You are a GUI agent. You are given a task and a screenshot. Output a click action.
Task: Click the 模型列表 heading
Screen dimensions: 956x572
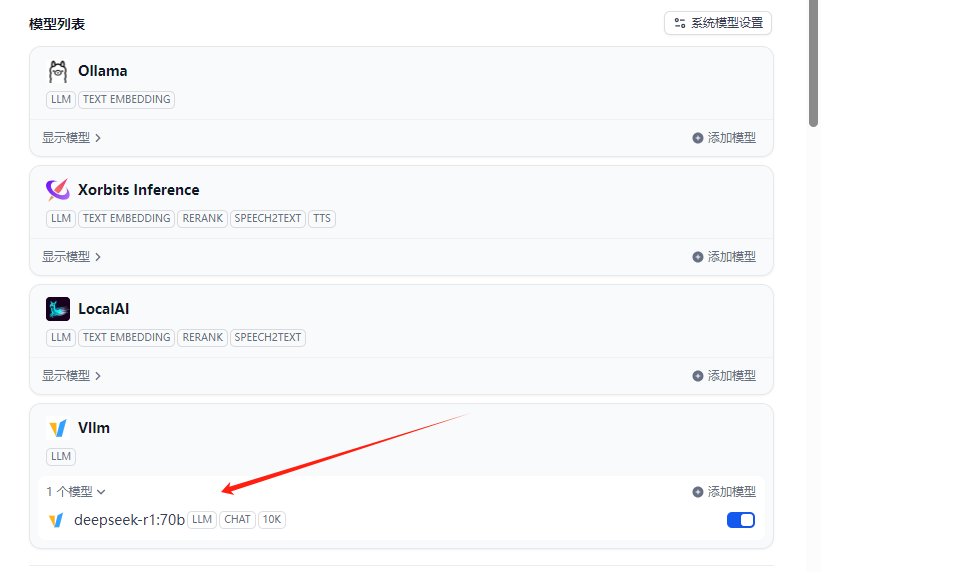[57, 24]
